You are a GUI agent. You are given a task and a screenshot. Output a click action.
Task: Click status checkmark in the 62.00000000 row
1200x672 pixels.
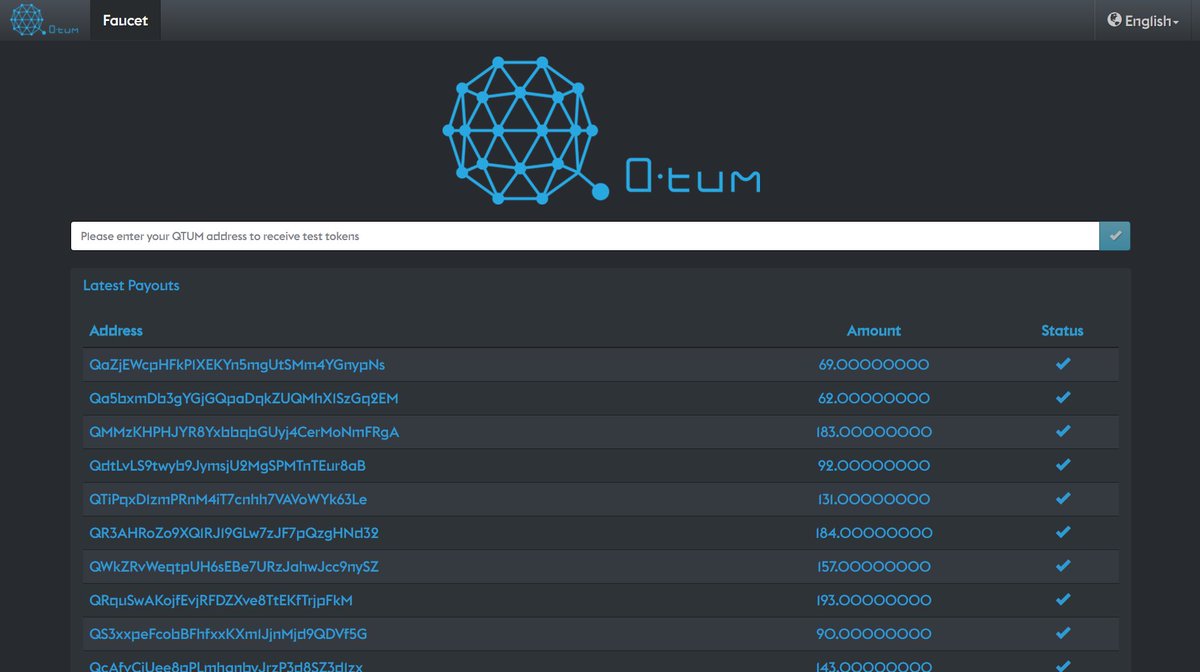[1063, 398]
